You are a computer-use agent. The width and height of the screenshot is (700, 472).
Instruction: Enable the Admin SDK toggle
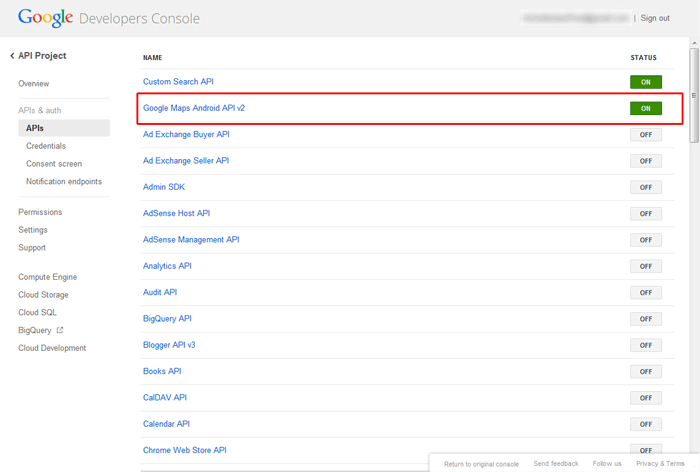645,187
